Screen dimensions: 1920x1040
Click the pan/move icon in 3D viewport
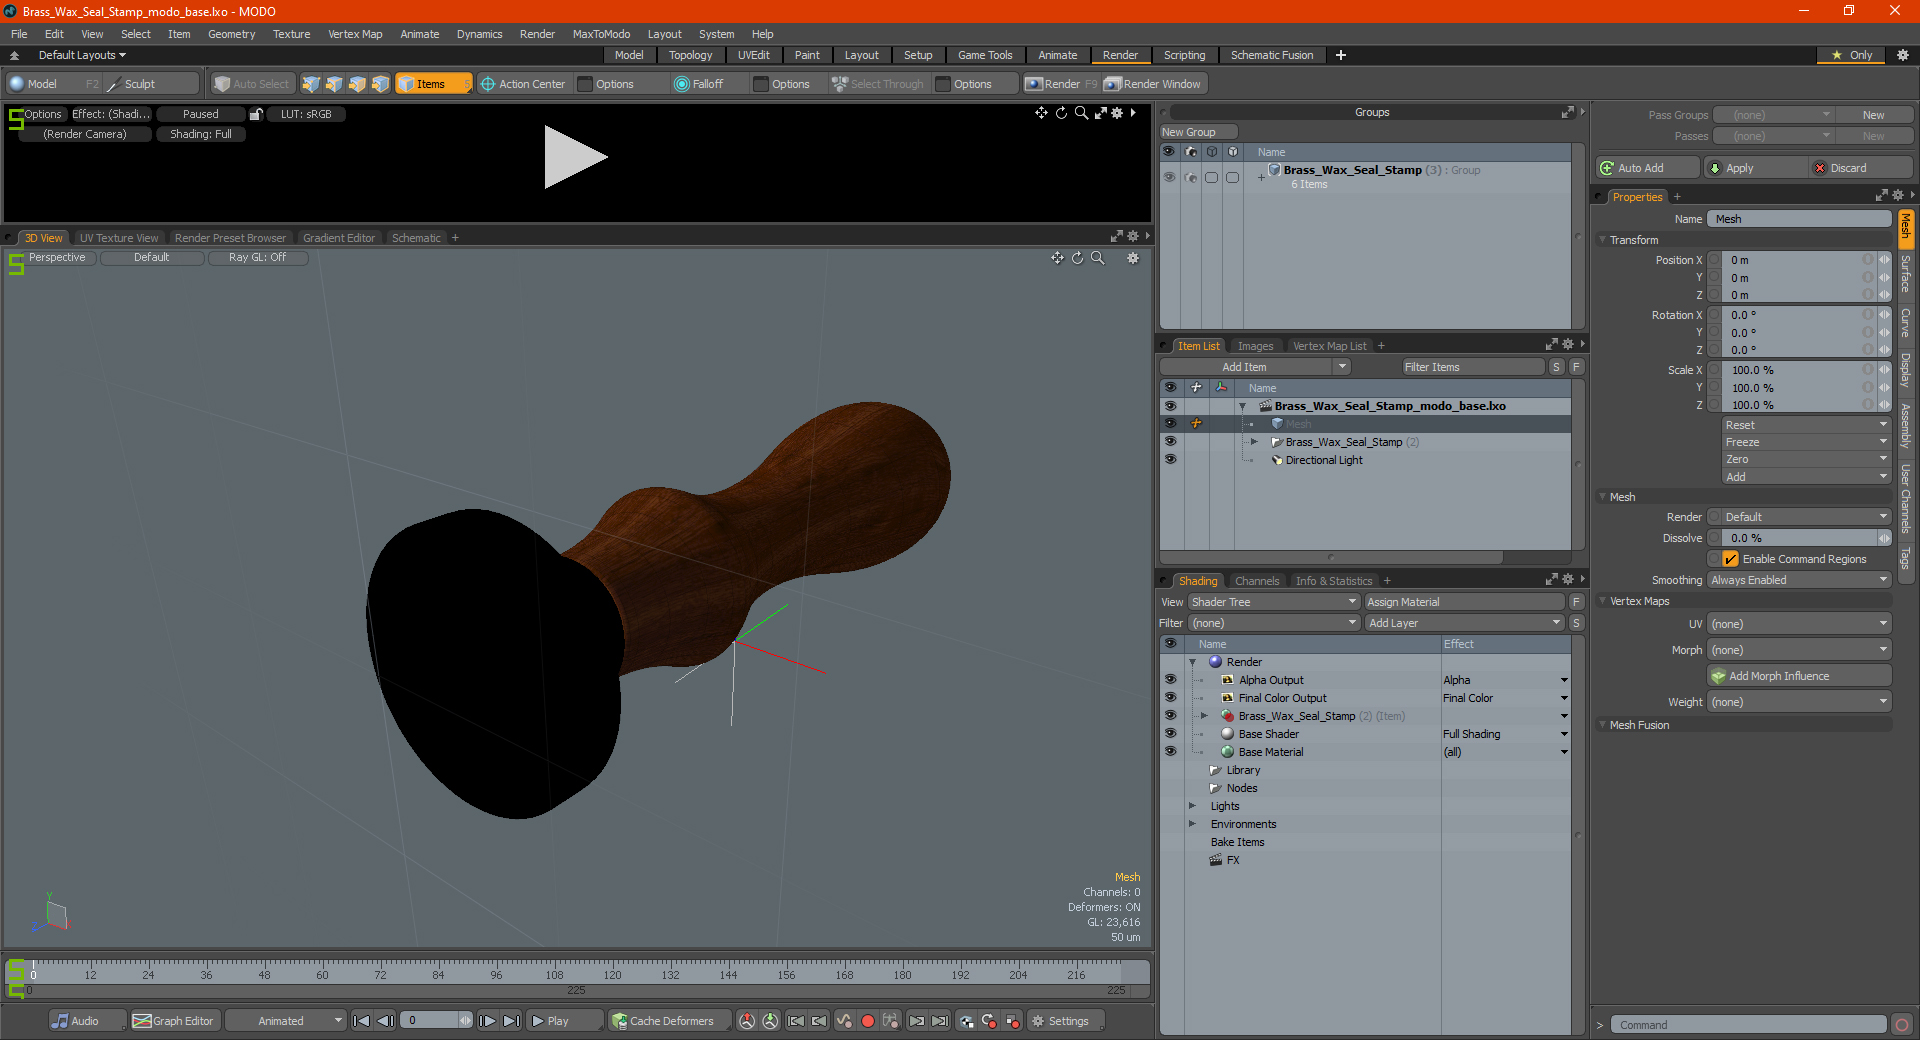[x=1057, y=258]
